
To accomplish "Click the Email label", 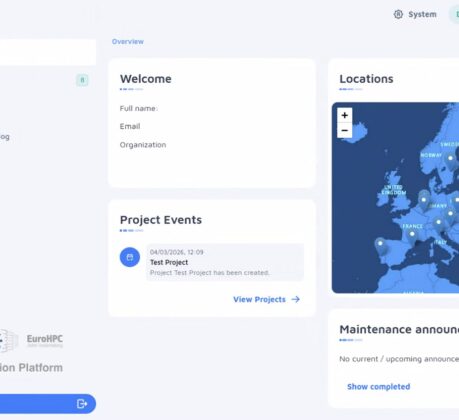I will (x=130, y=126).
